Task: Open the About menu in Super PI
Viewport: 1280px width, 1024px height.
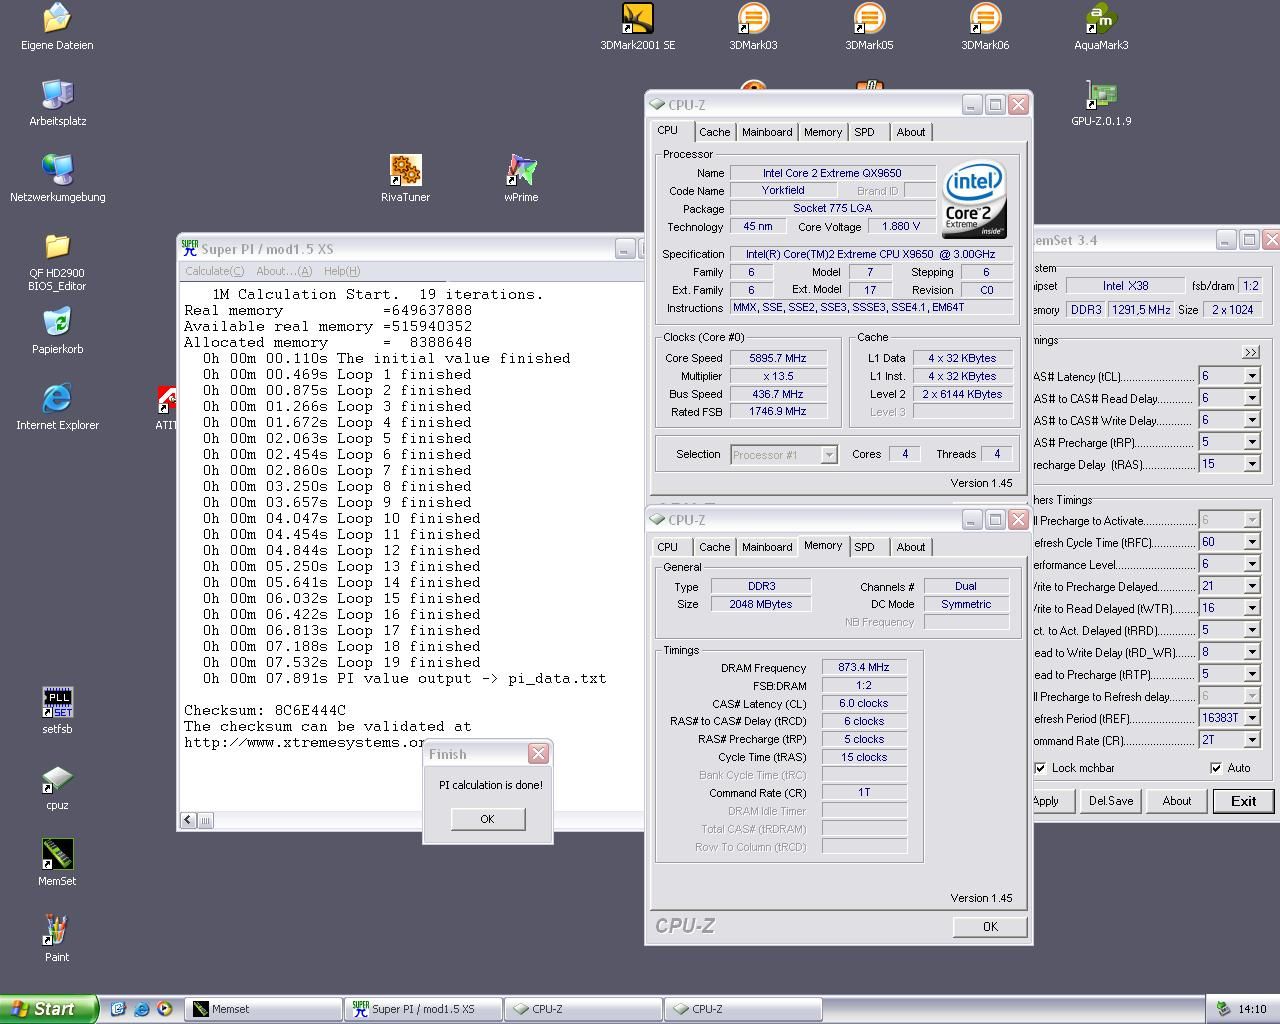Action: click(x=284, y=271)
